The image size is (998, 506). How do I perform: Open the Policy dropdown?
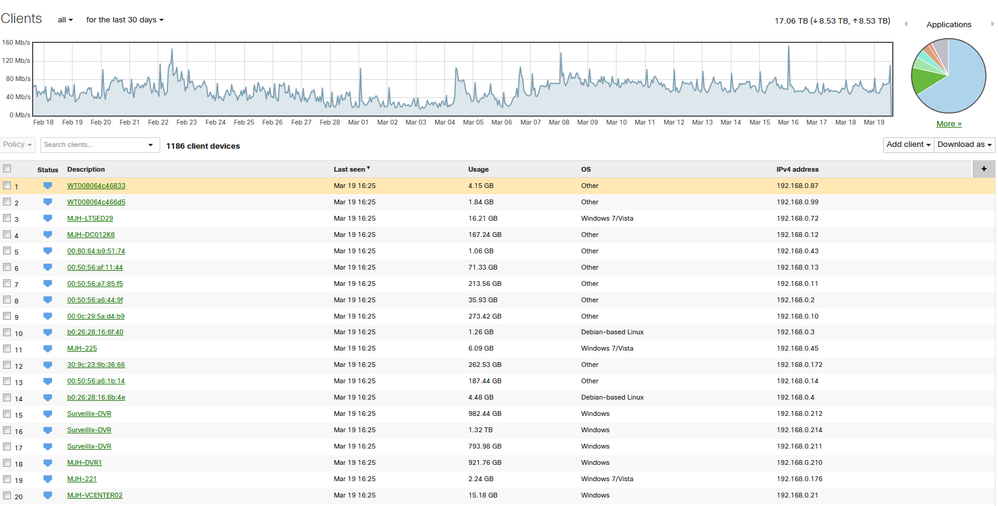pyautogui.click(x=17, y=145)
